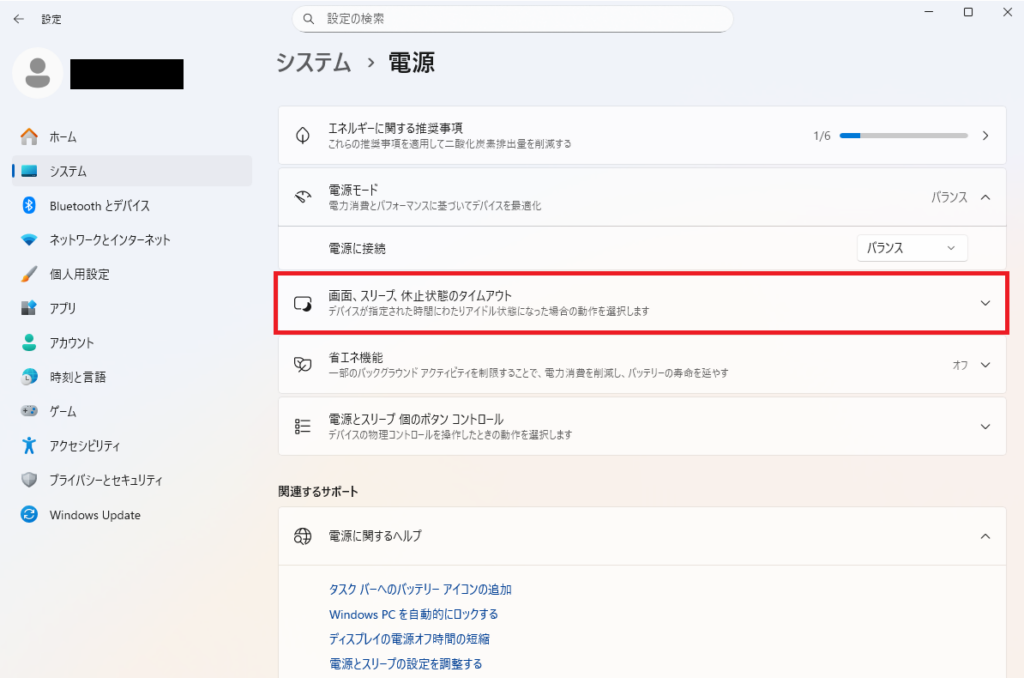Open ゲーム settings in the sidebar
The height and width of the screenshot is (678, 1024).
(77, 410)
